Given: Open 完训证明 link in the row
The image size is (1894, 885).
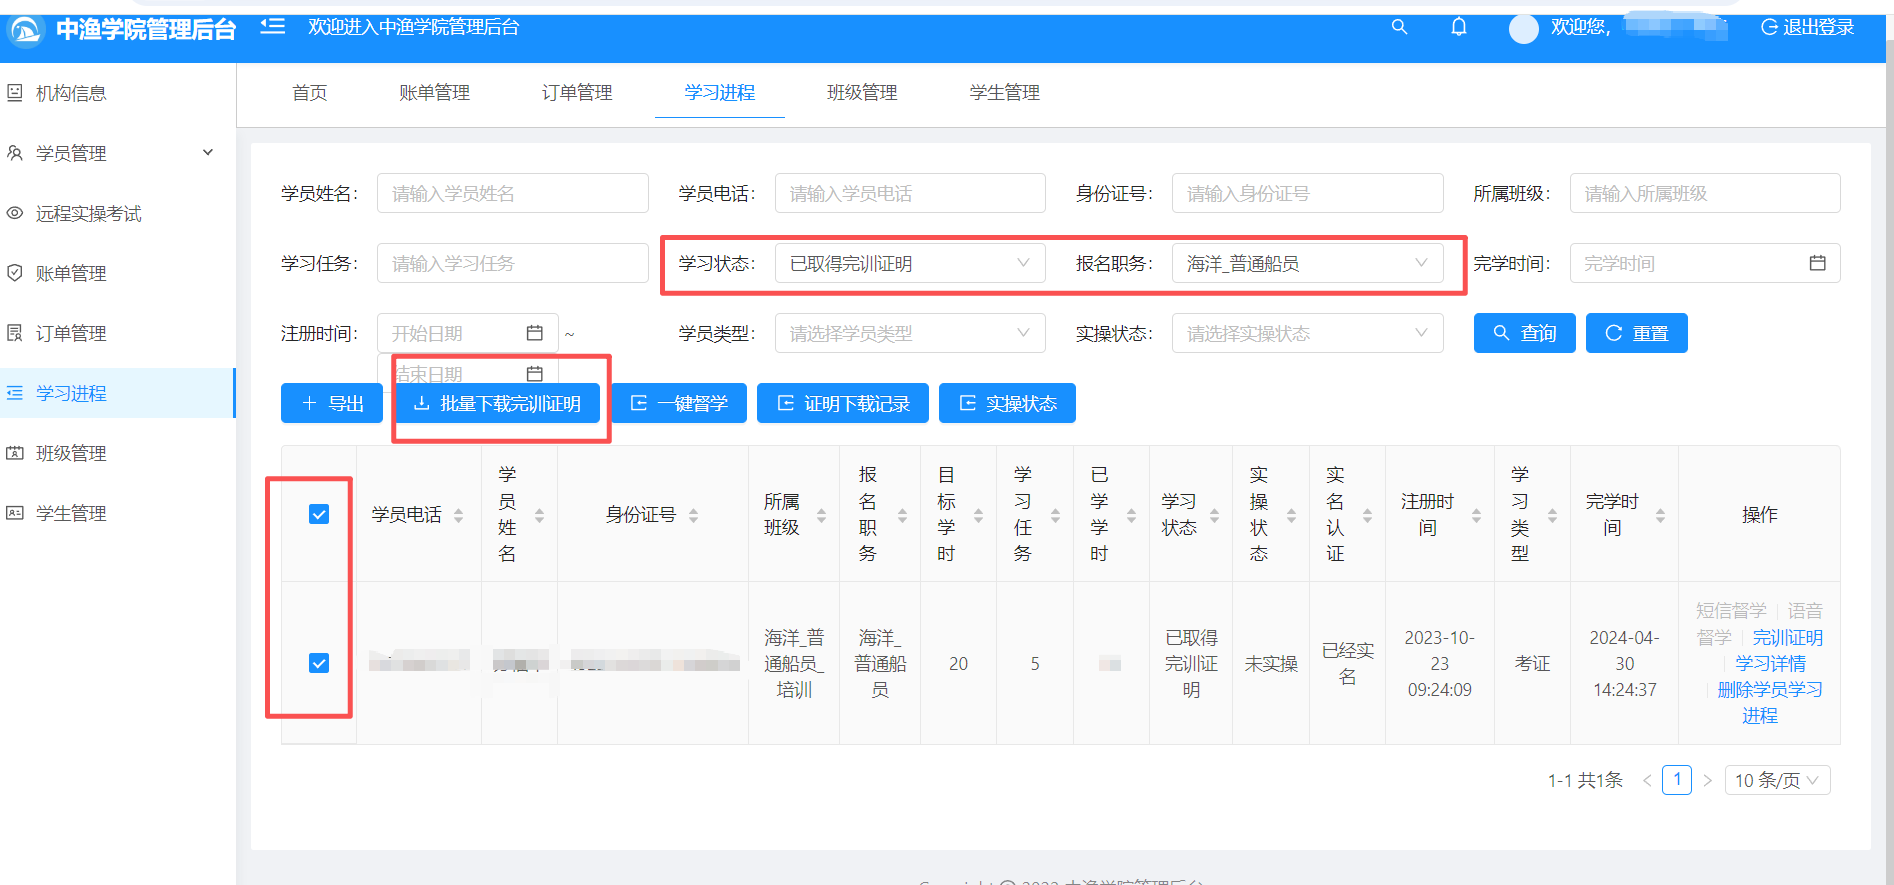Looking at the screenshot, I should (1788, 637).
